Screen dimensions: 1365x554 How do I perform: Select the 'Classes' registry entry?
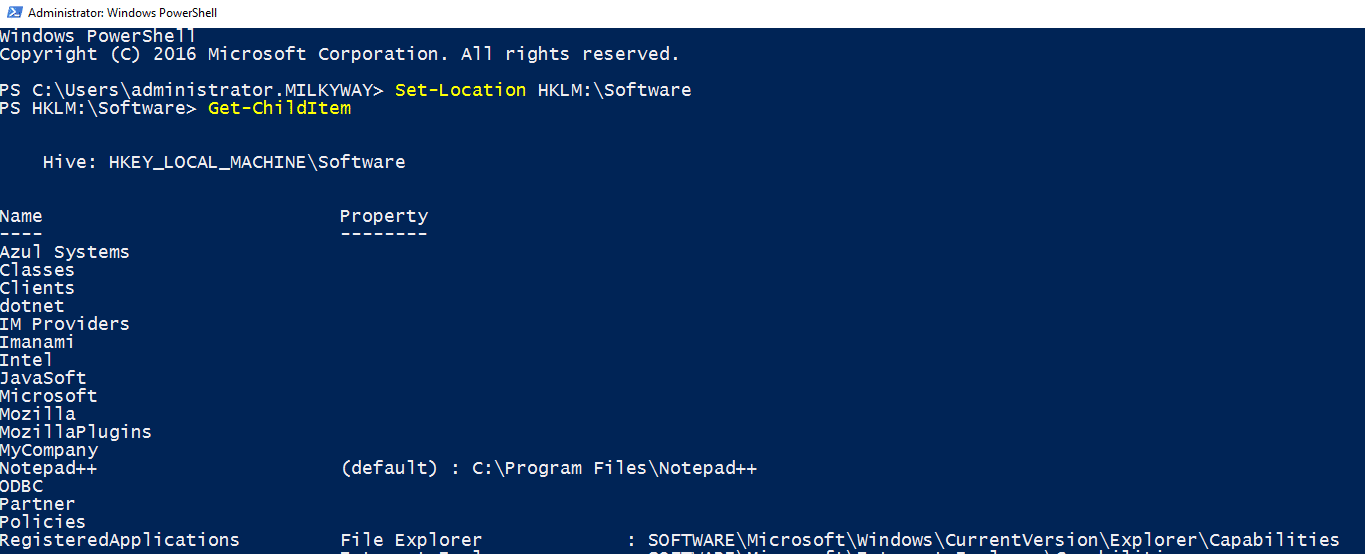pyautogui.click(x=37, y=270)
